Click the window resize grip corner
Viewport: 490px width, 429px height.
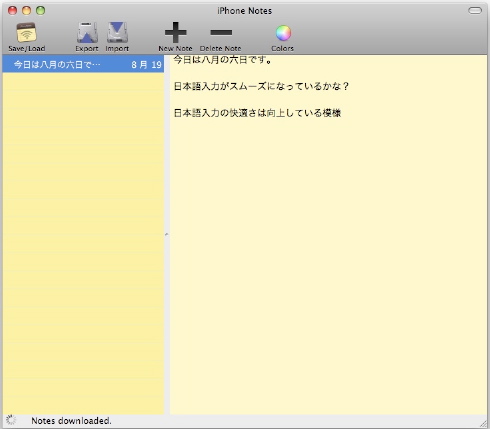point(483,423)
